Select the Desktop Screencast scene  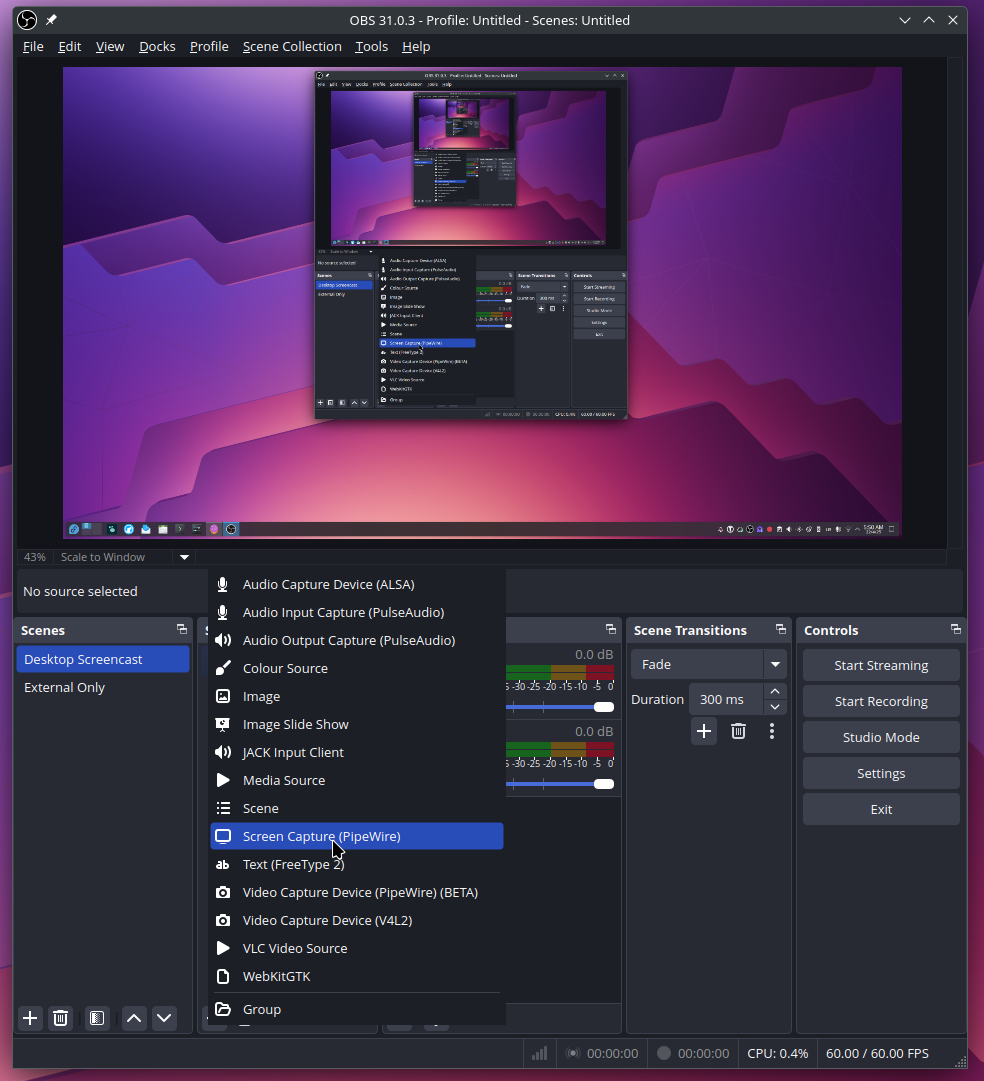(x=103, y=659)
